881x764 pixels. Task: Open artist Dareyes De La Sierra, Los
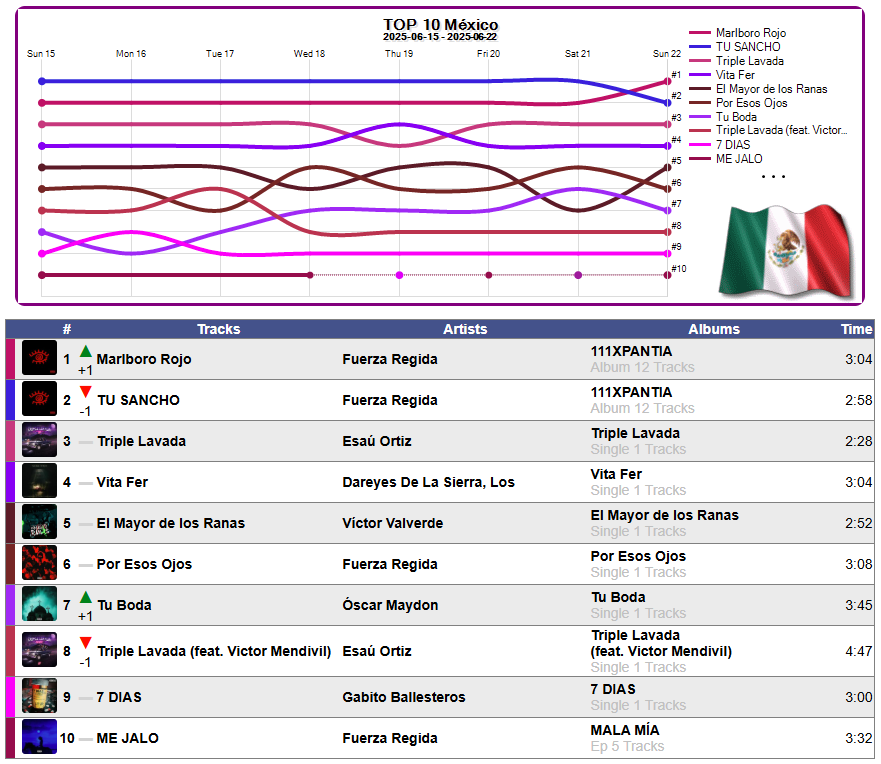429,482
